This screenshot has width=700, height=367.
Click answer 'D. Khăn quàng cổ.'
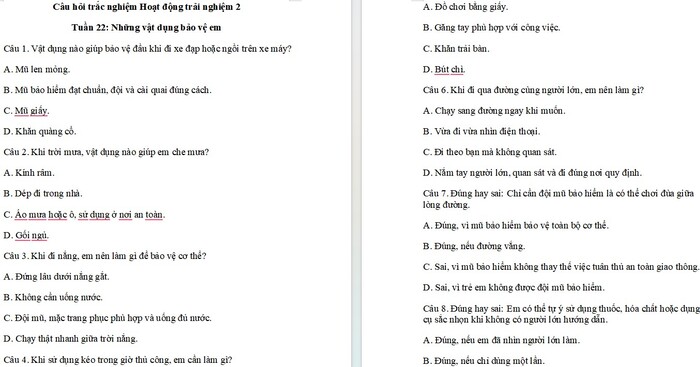click(40, 131)
